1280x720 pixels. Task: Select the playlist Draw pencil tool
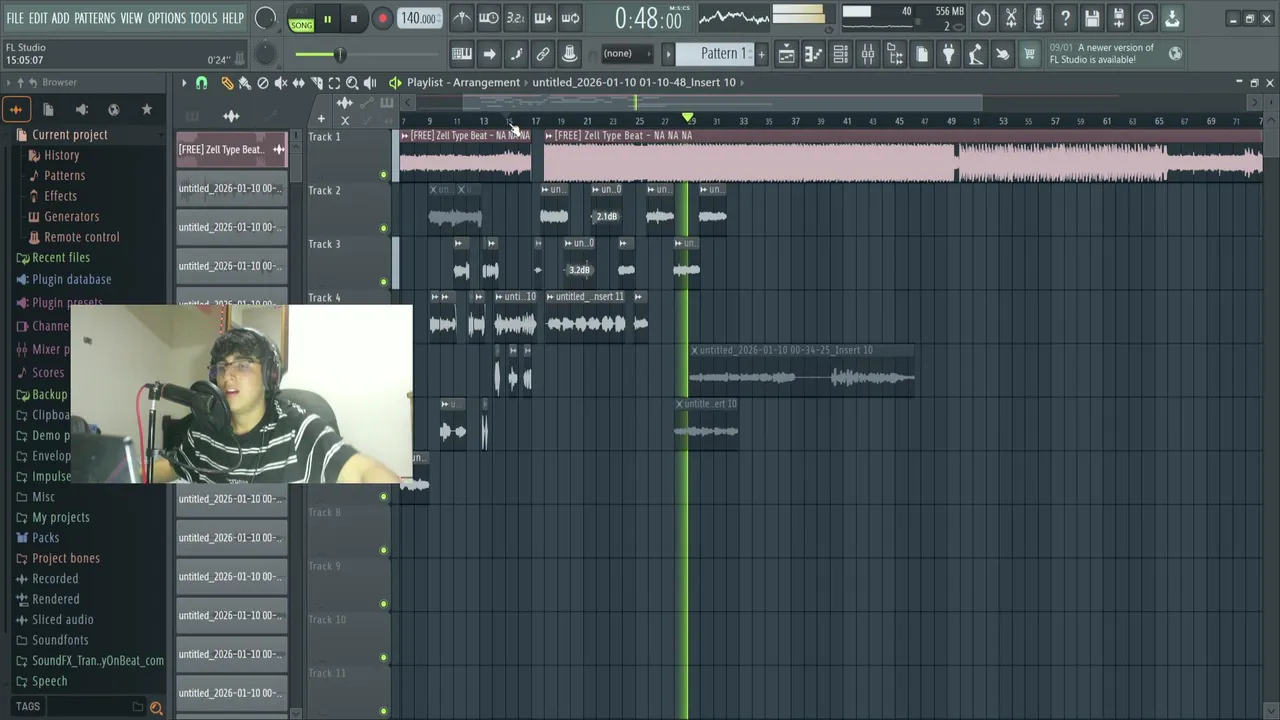point(227,83)
